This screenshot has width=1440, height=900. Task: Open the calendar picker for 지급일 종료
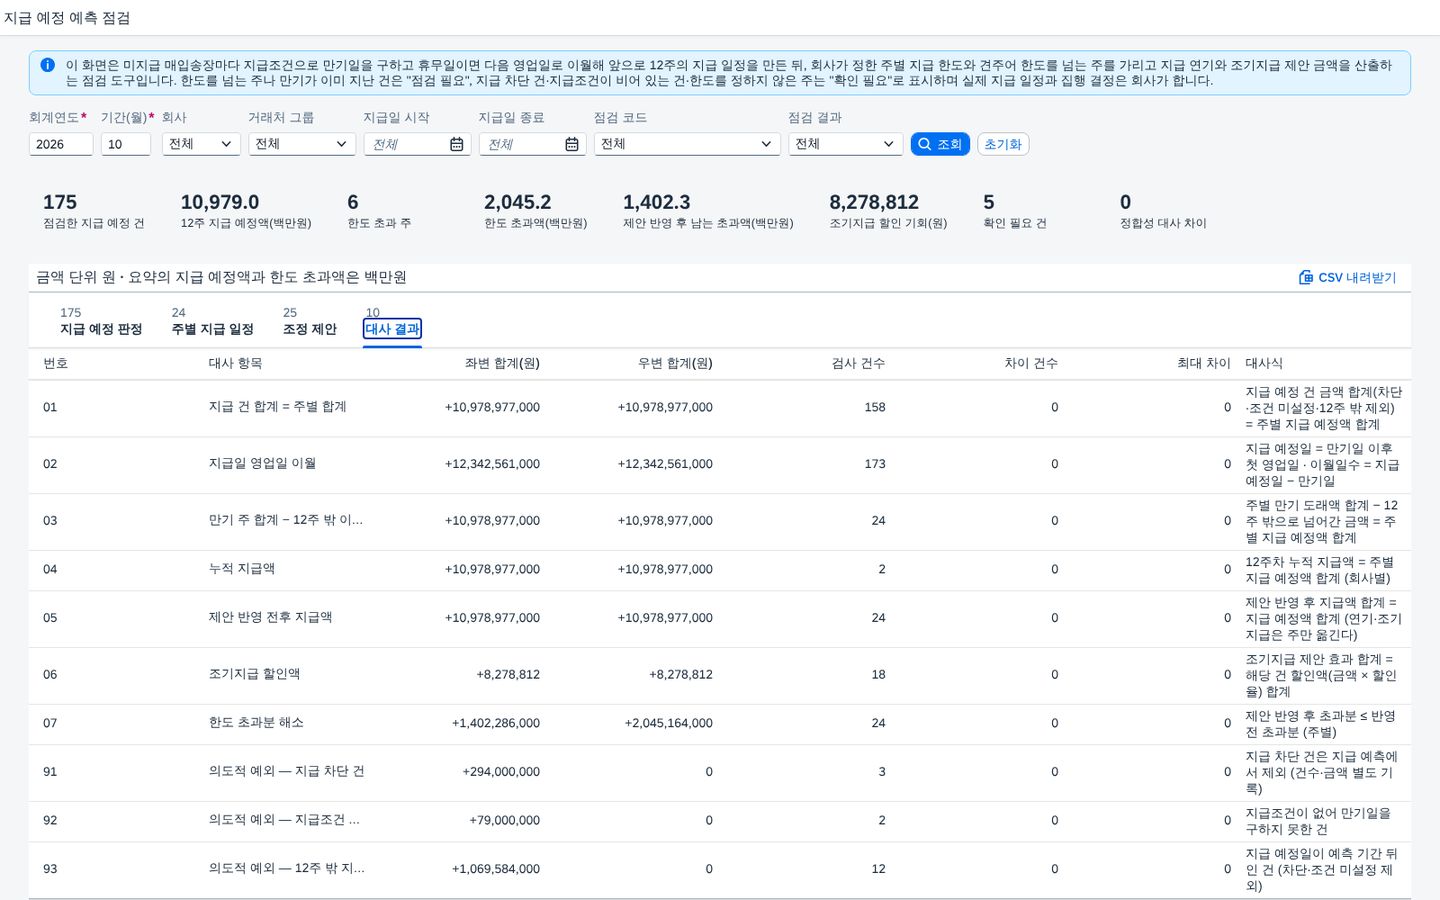point(572,144)
